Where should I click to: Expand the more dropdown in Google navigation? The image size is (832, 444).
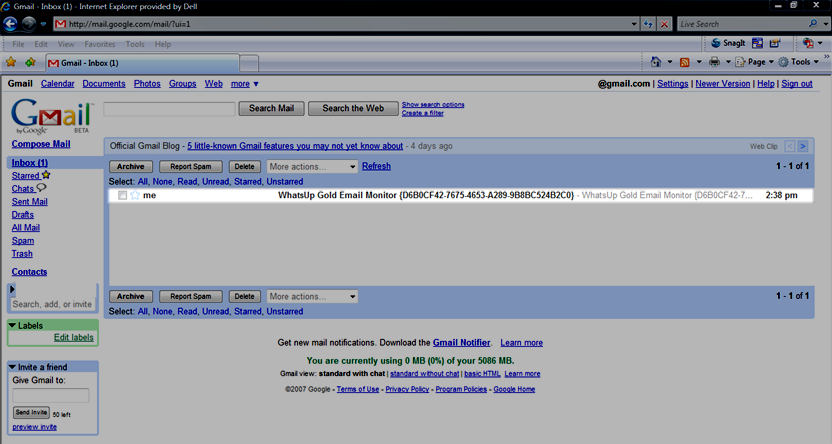coord(245,84)
